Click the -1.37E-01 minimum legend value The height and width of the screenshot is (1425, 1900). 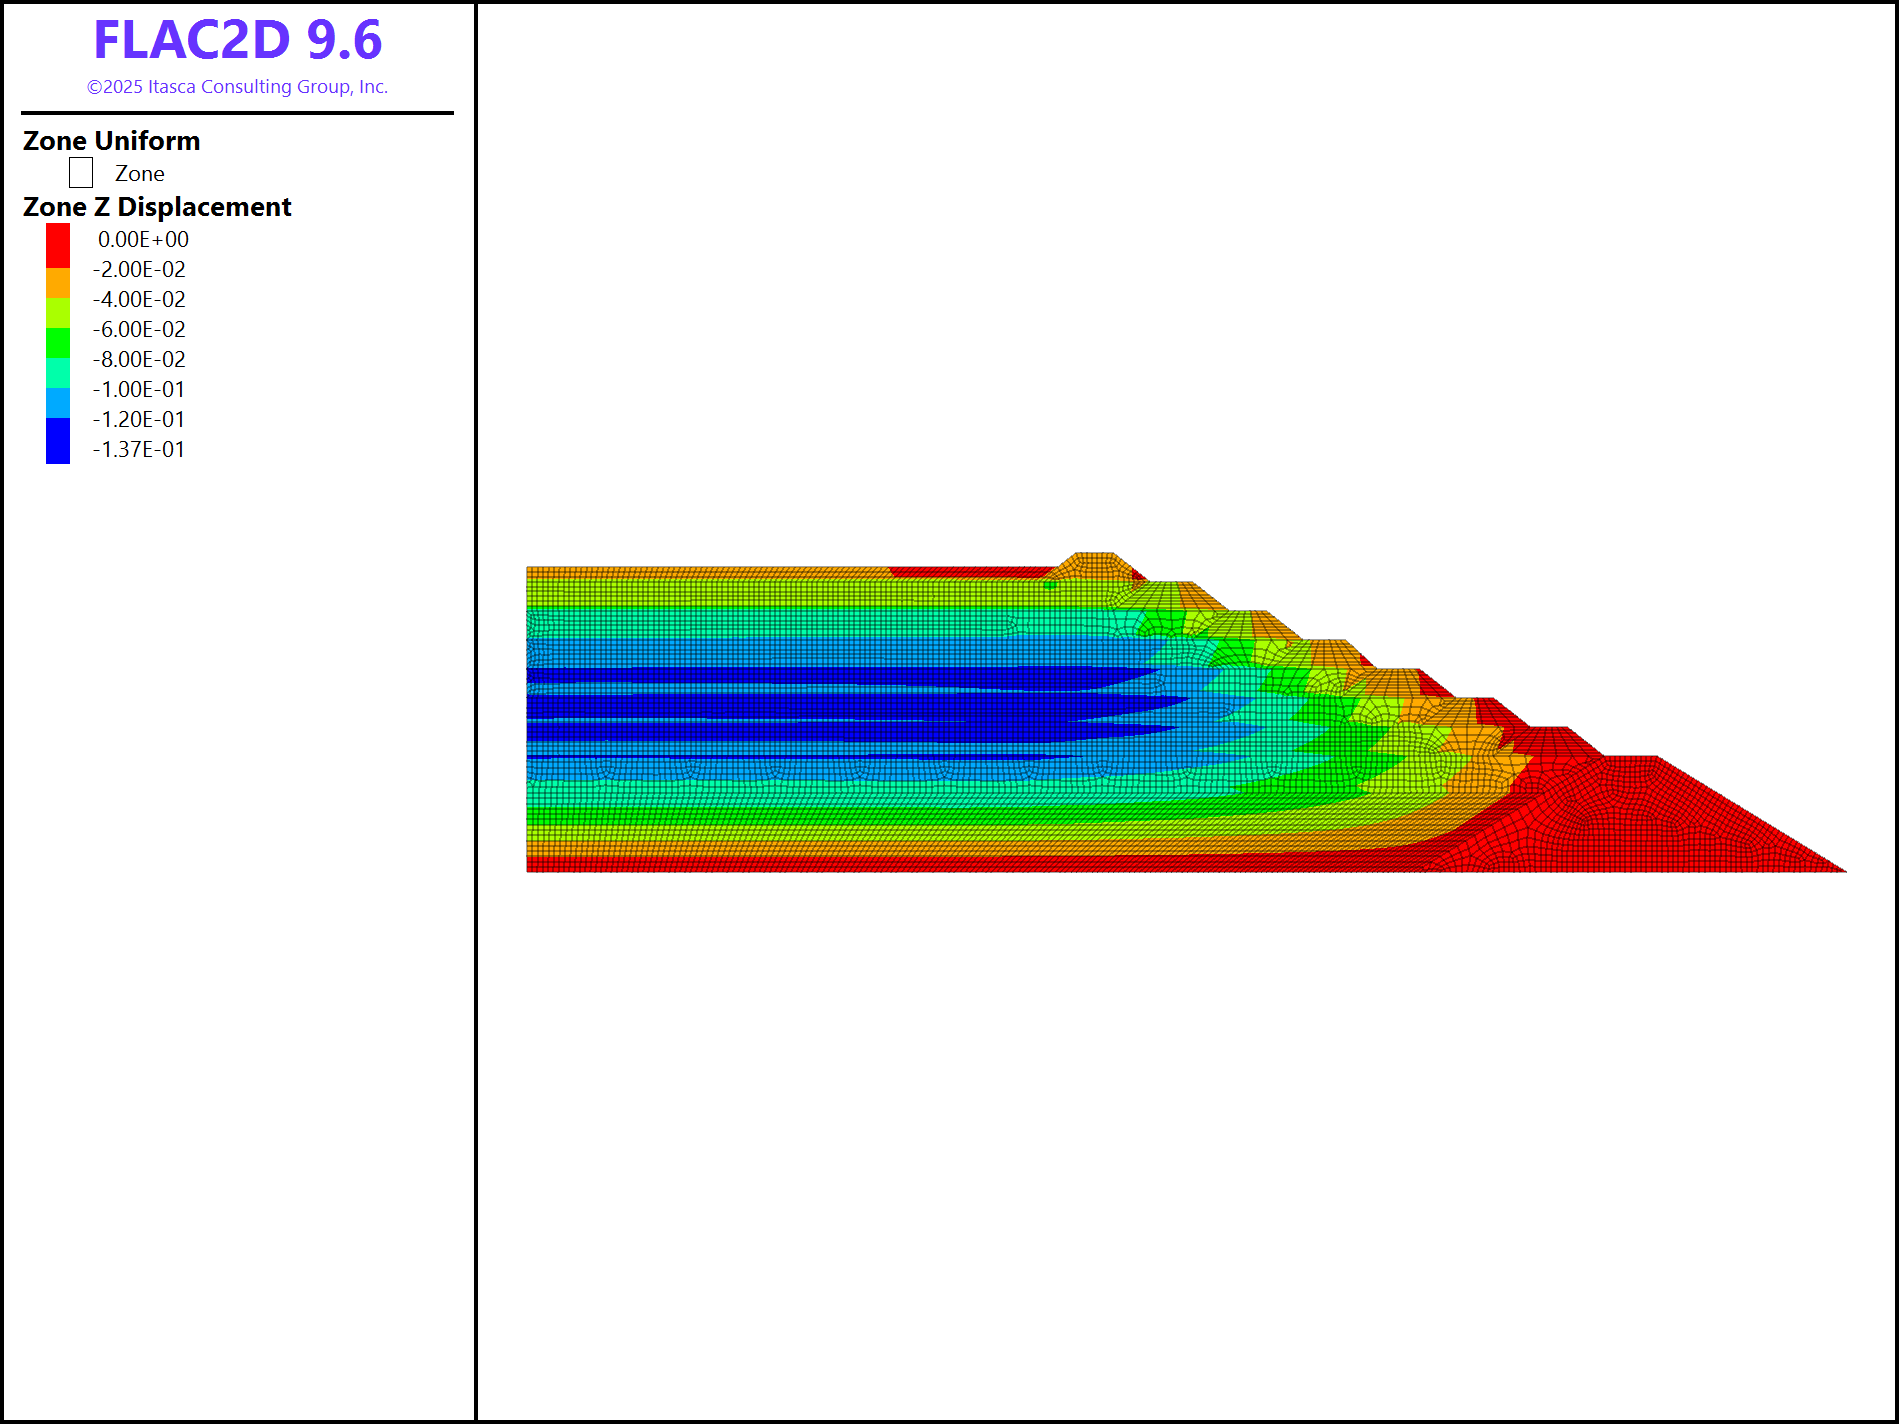click(x=139, y=450)
